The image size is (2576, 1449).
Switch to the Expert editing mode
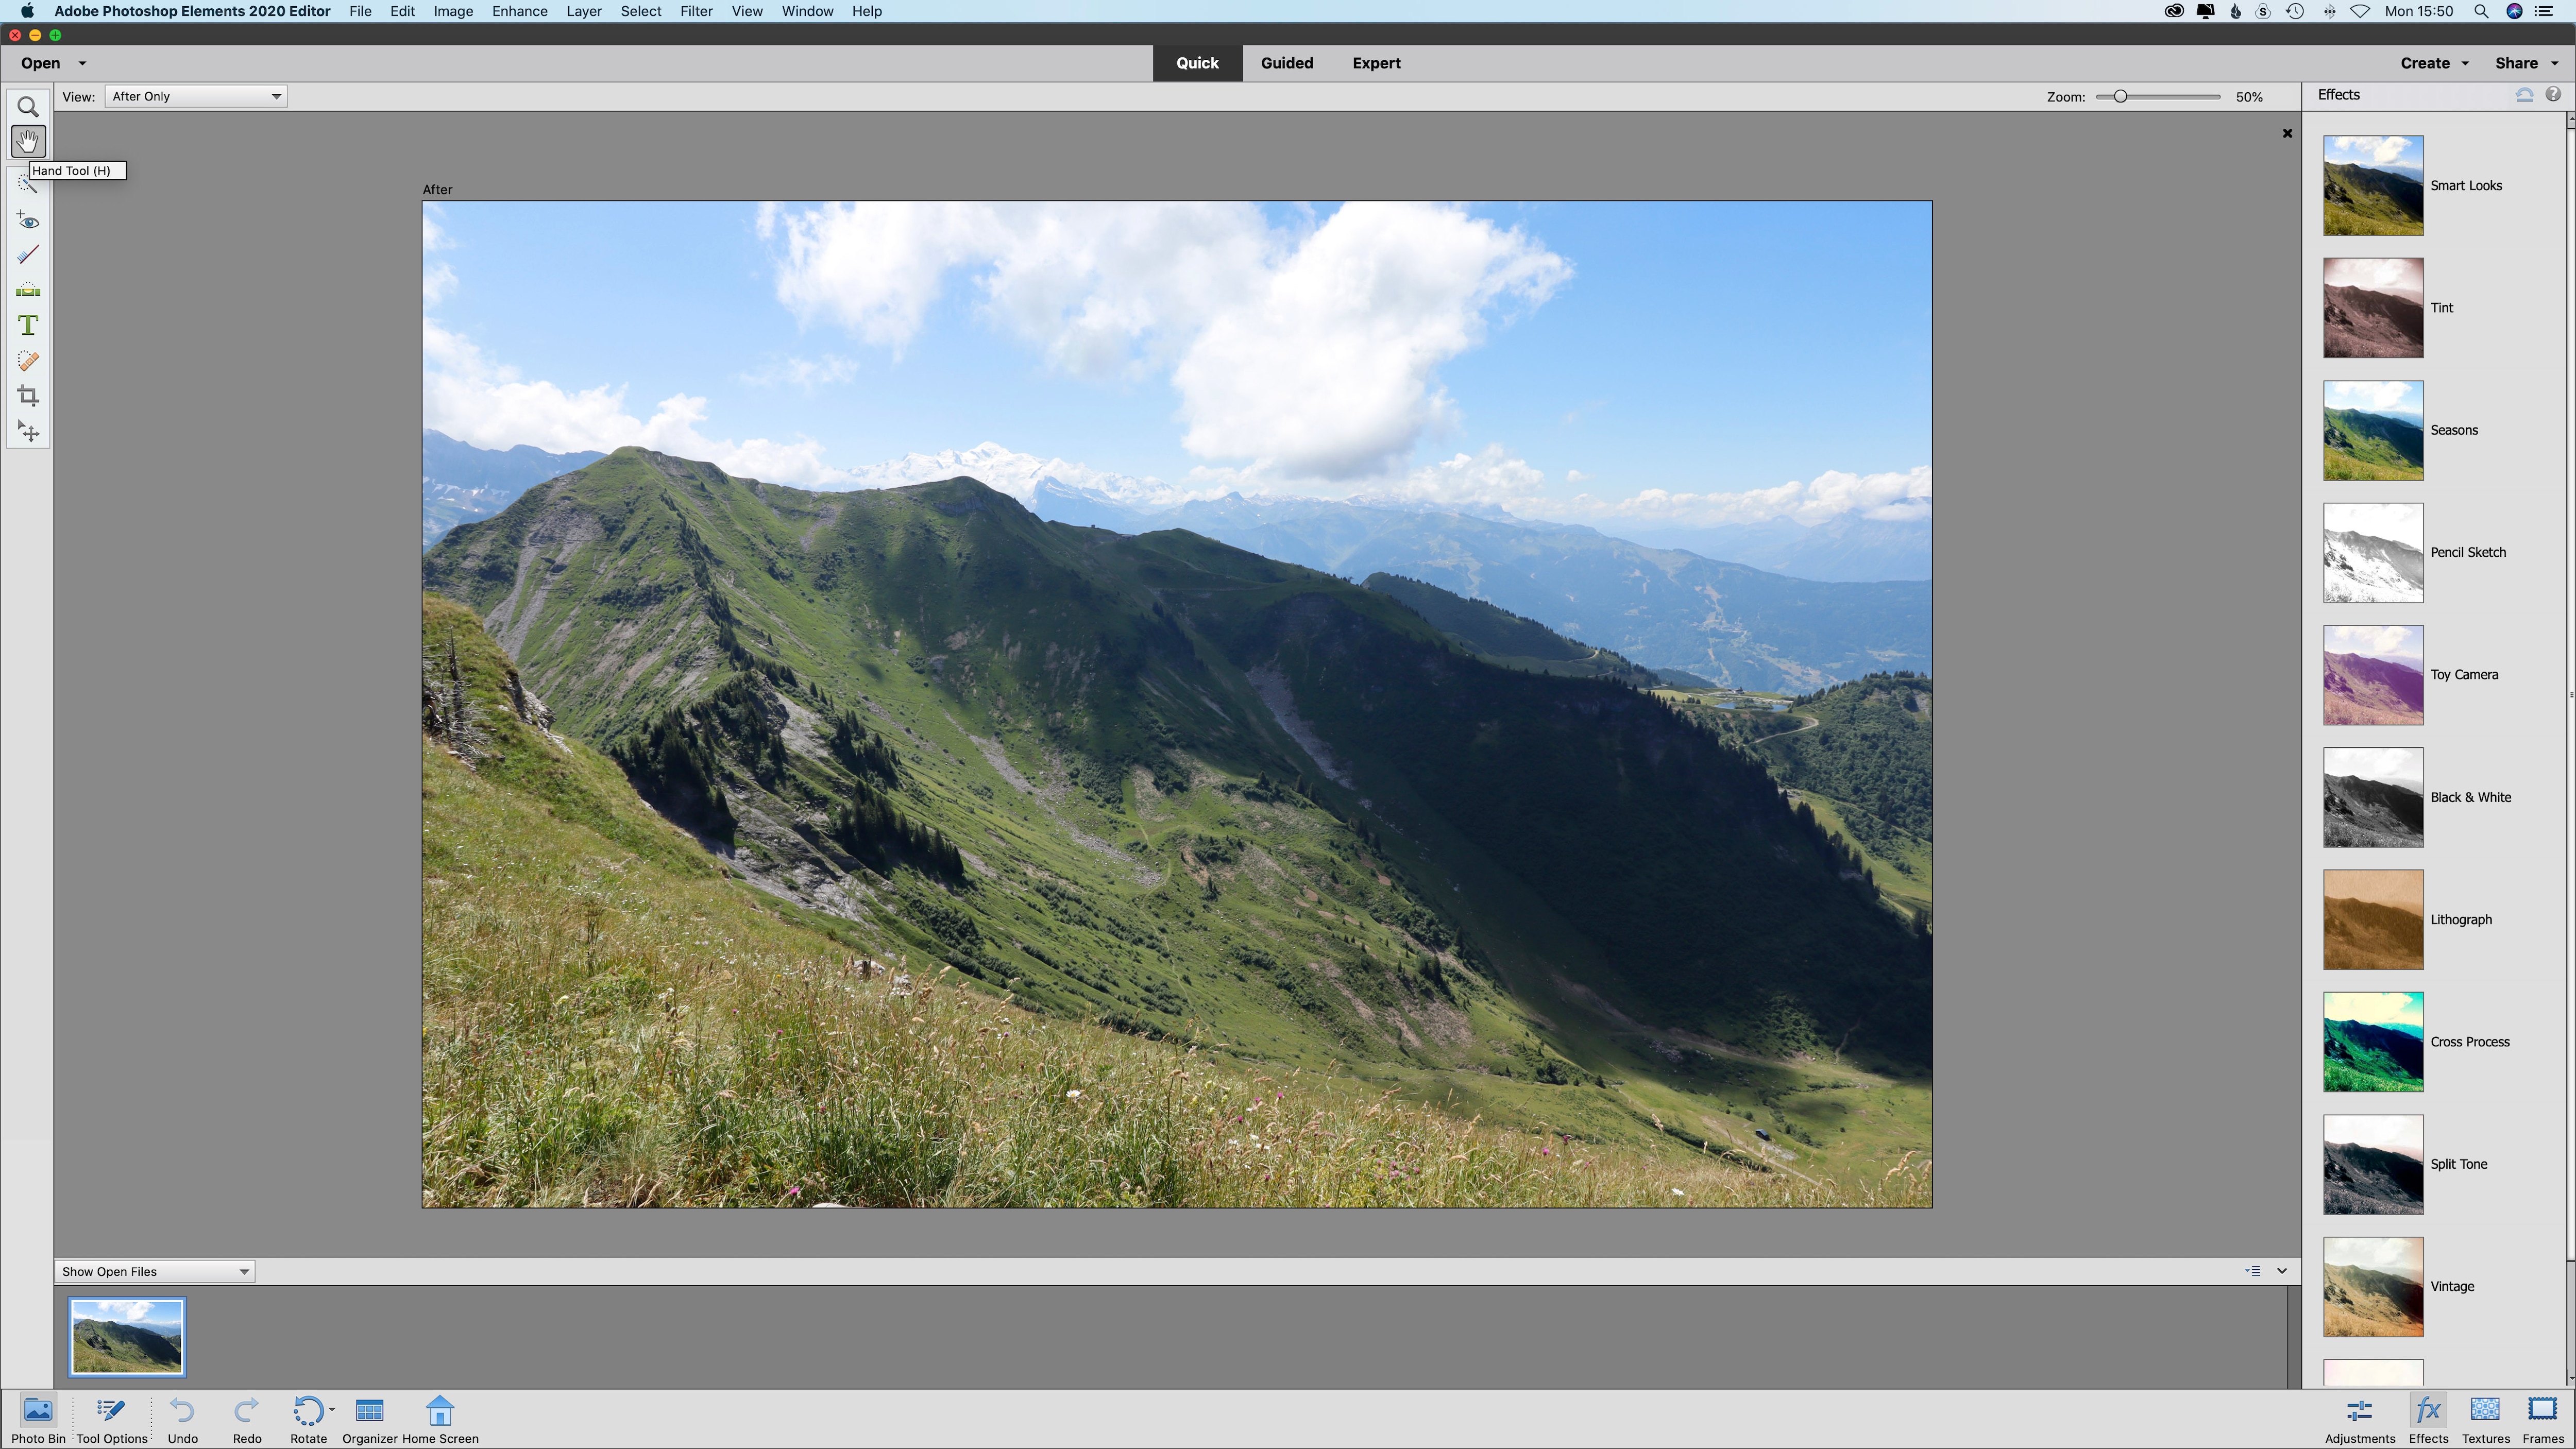point(1377,62)
